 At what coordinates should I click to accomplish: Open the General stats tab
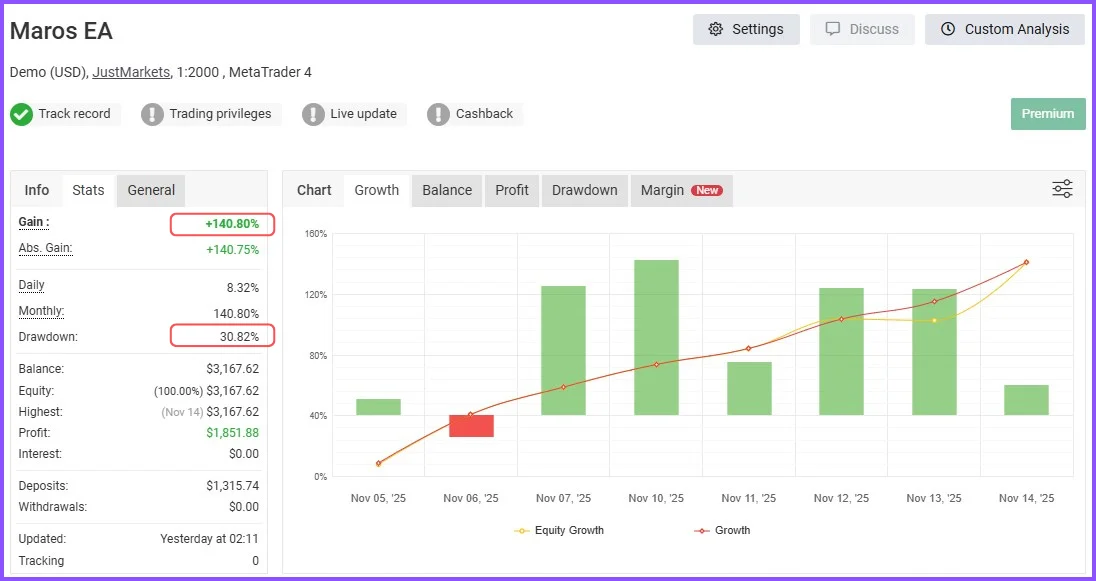(150, 190)
